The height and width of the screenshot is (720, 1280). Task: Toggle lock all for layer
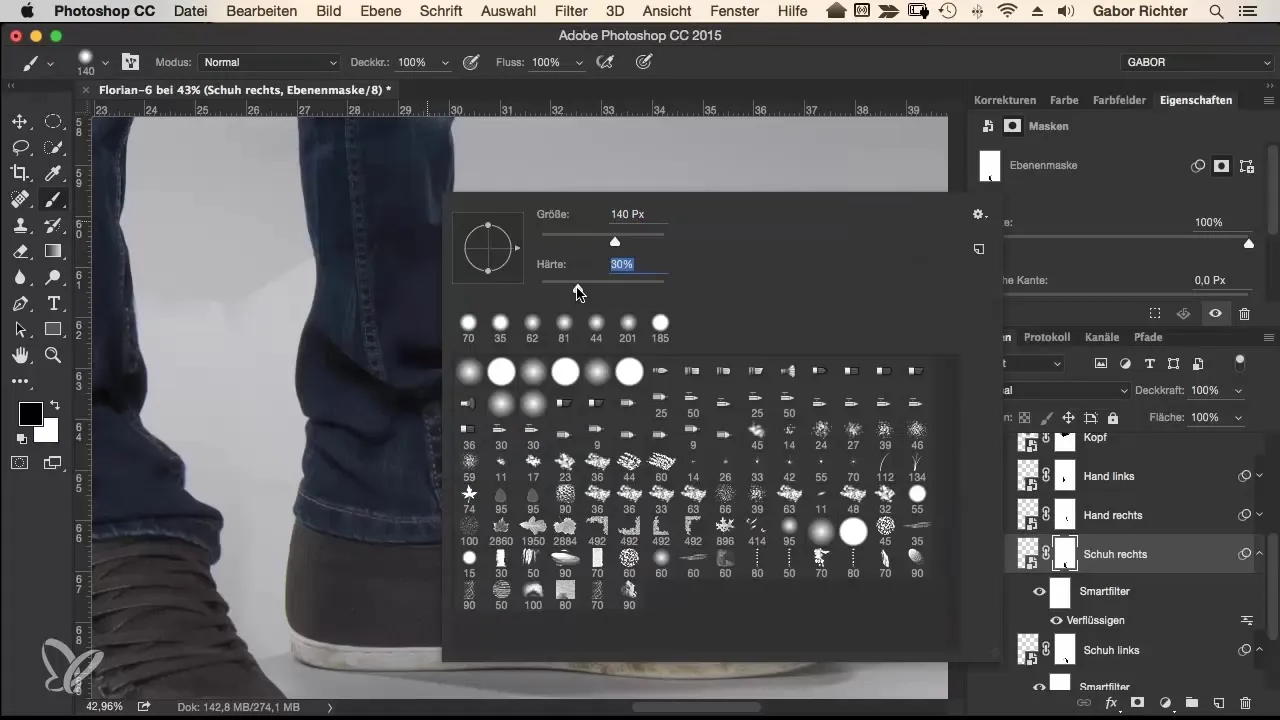(1113, 418)
